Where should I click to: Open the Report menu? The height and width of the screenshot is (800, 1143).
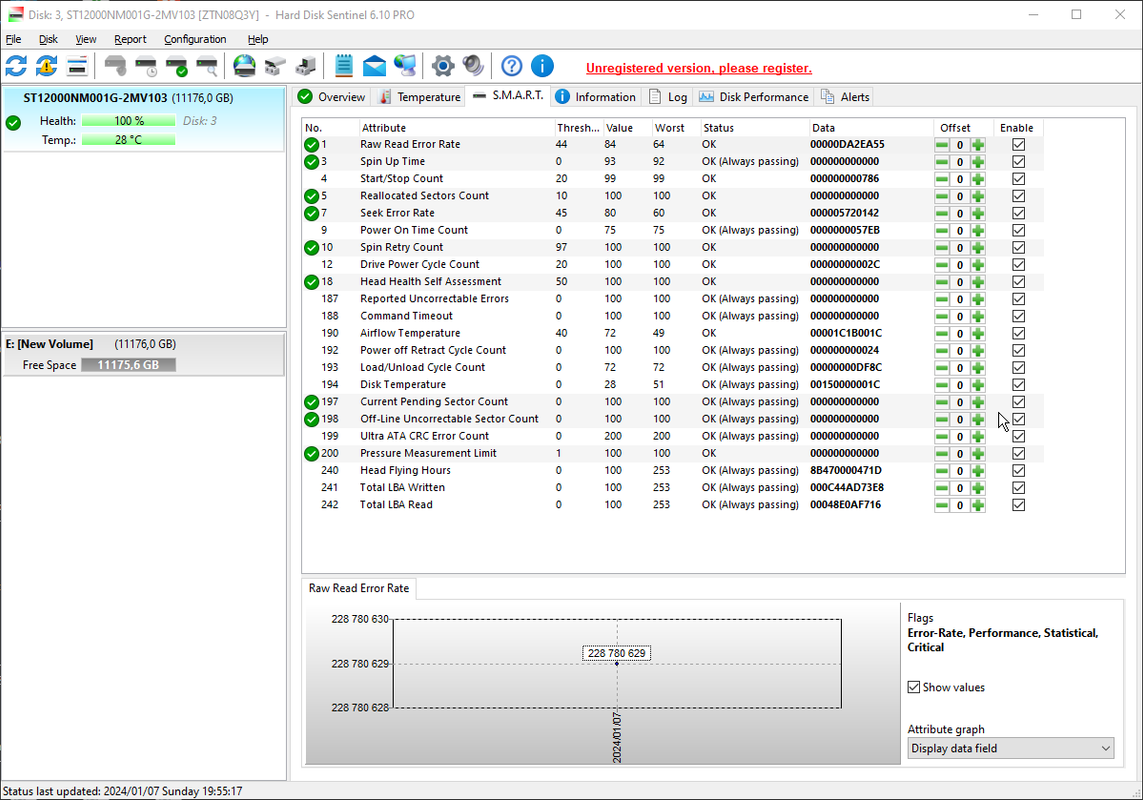[130, 39]
